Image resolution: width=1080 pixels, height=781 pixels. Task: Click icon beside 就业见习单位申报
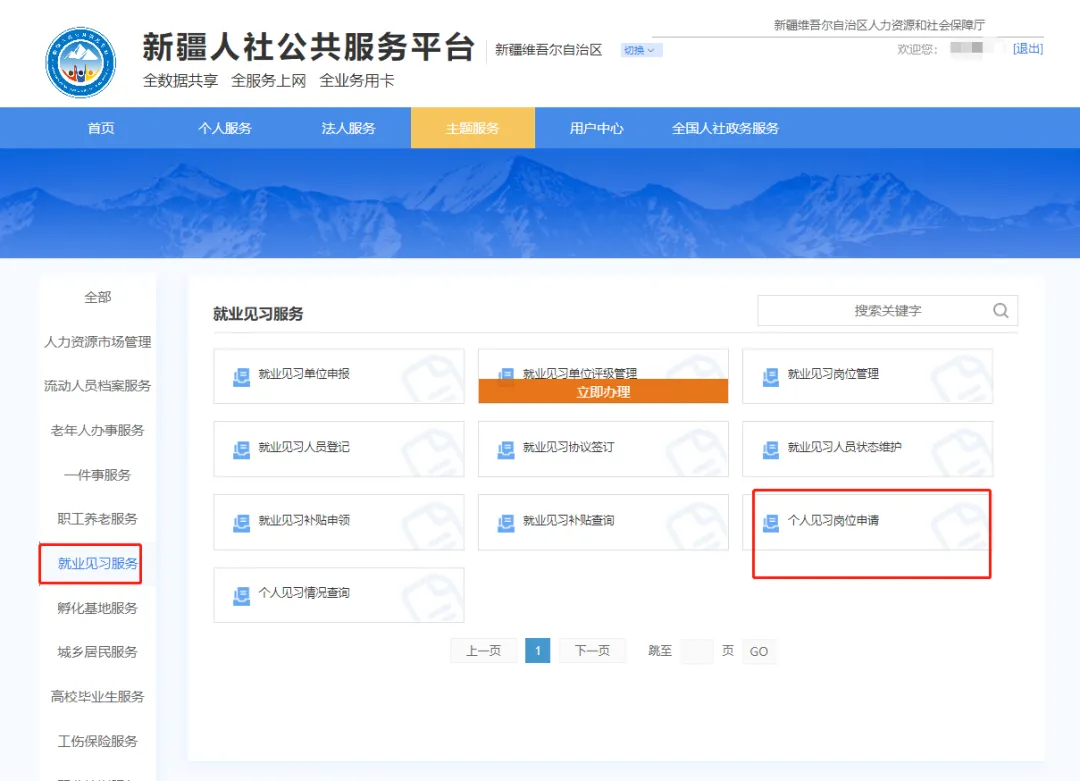click(241, 376)
